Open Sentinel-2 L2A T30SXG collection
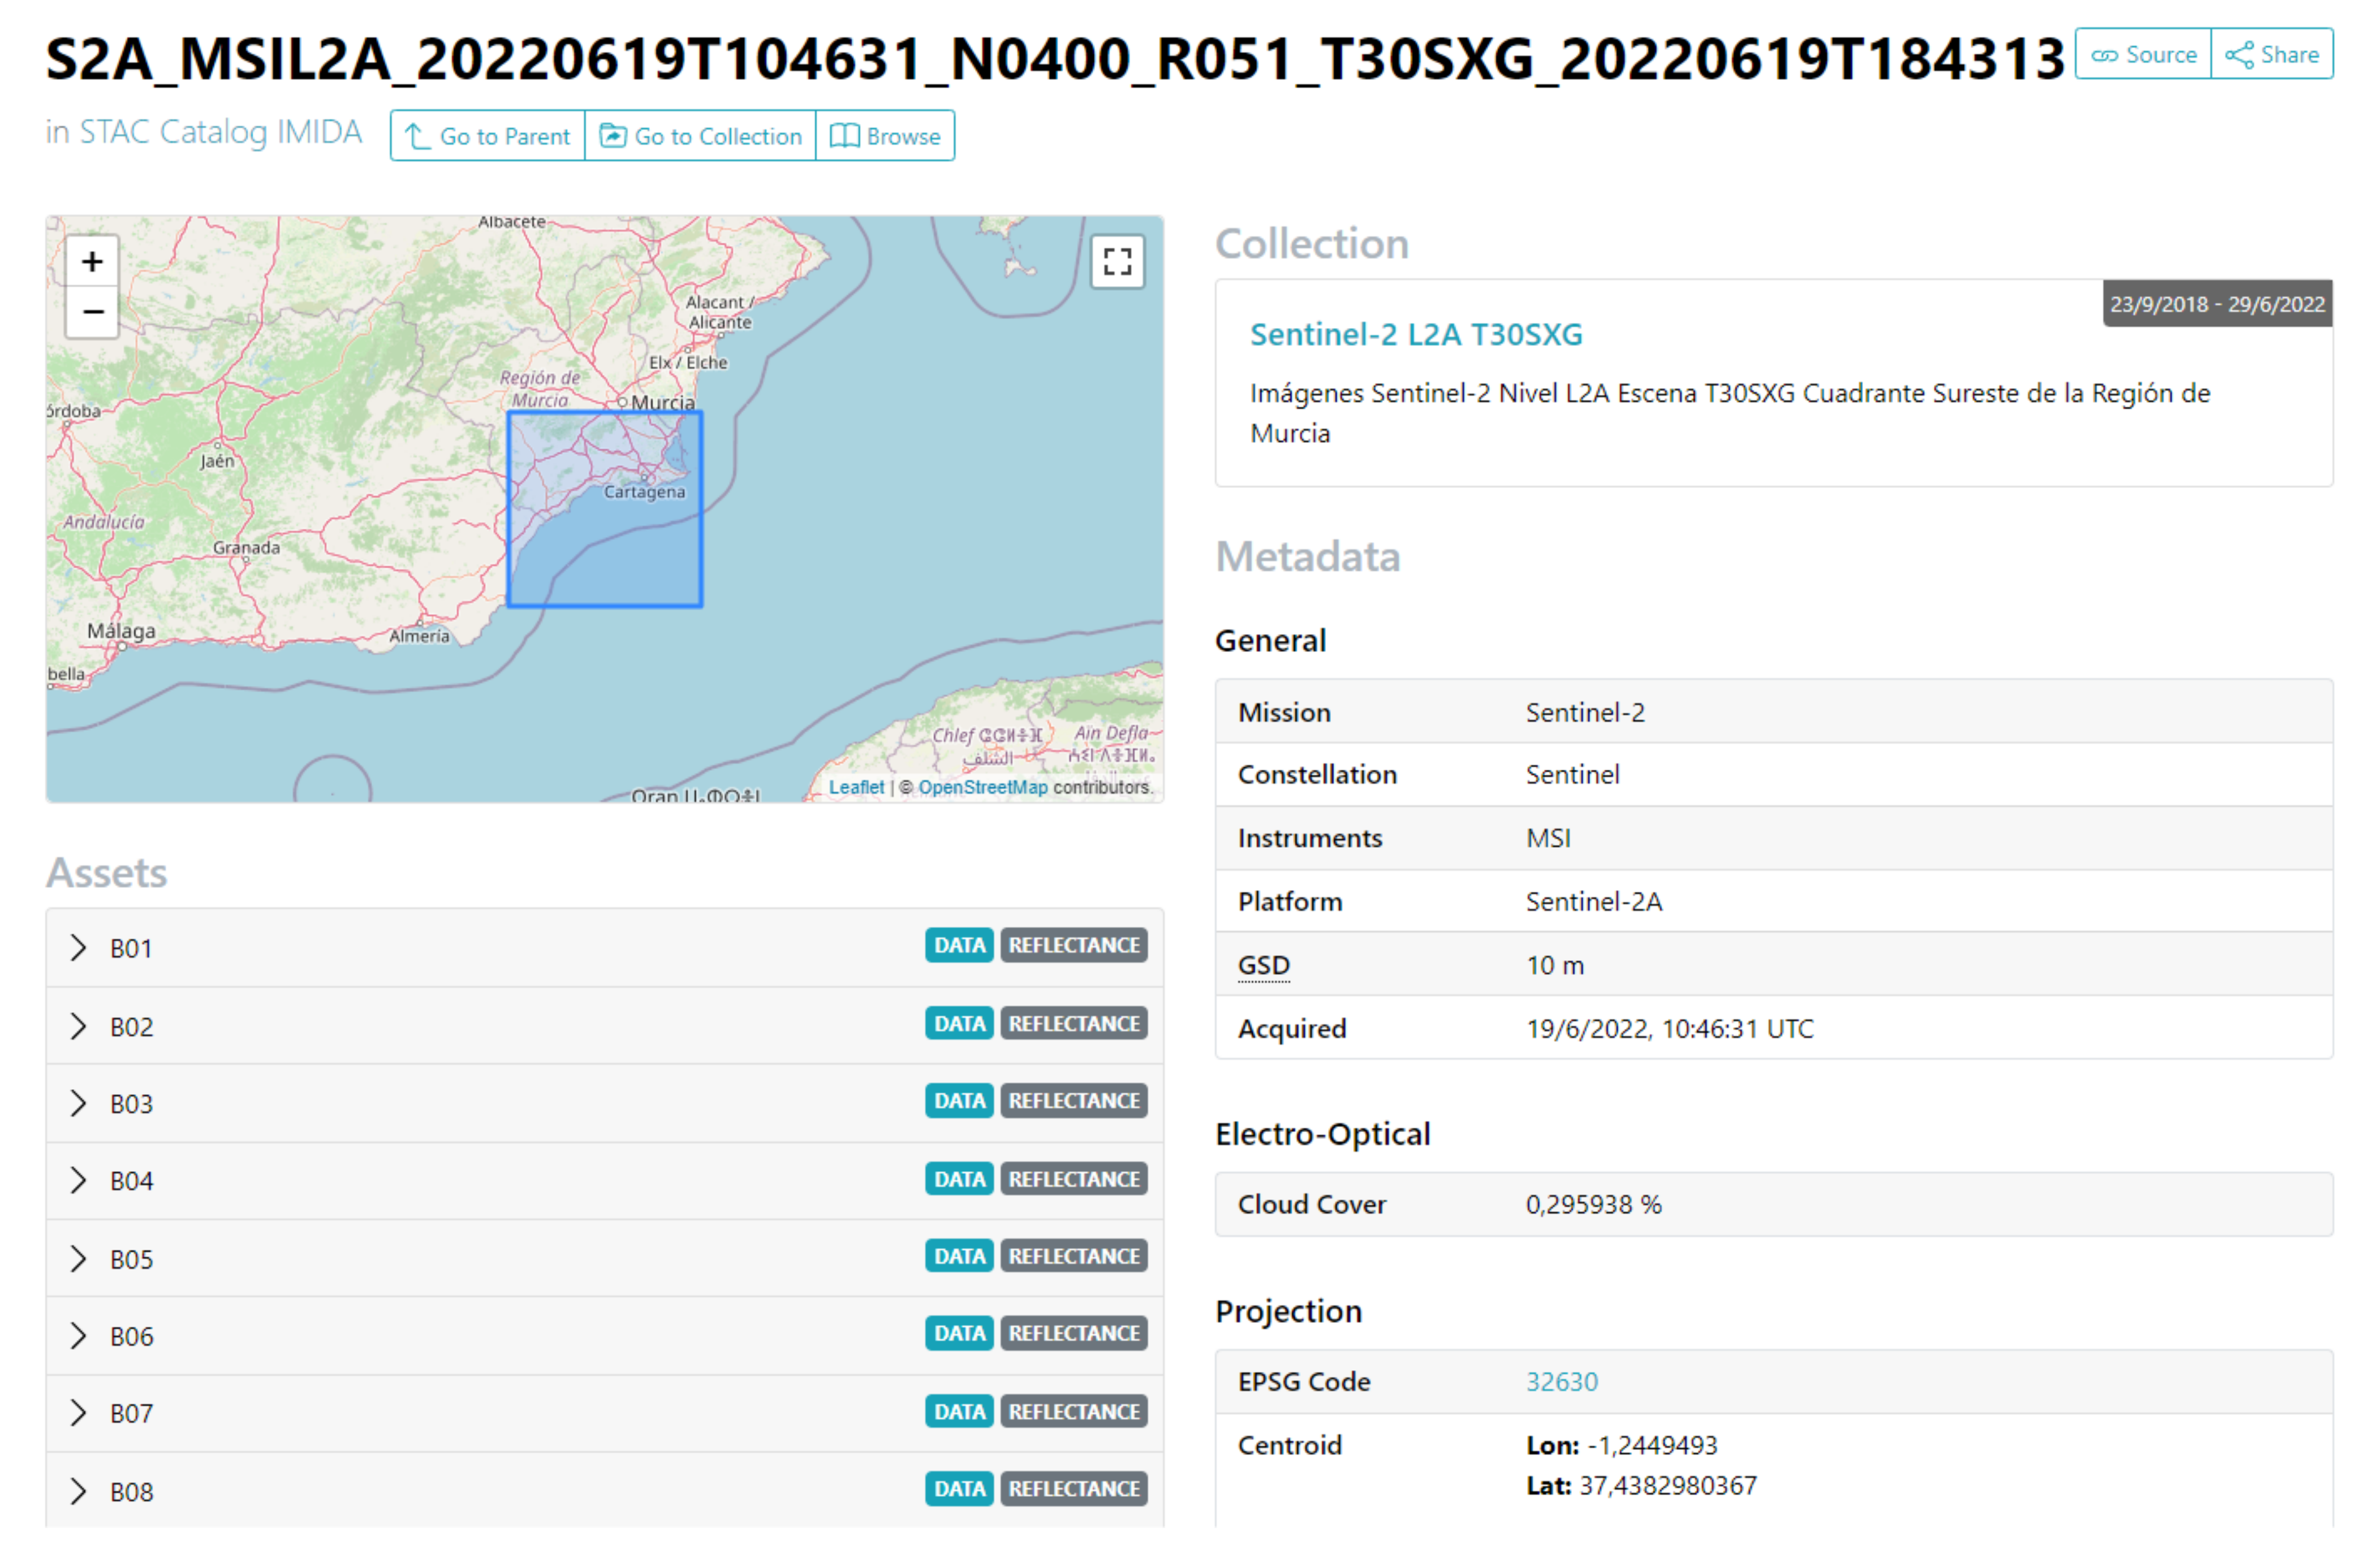Screen dimensions: 2380x1554 pyautogui.click(x=1416, y=334)
